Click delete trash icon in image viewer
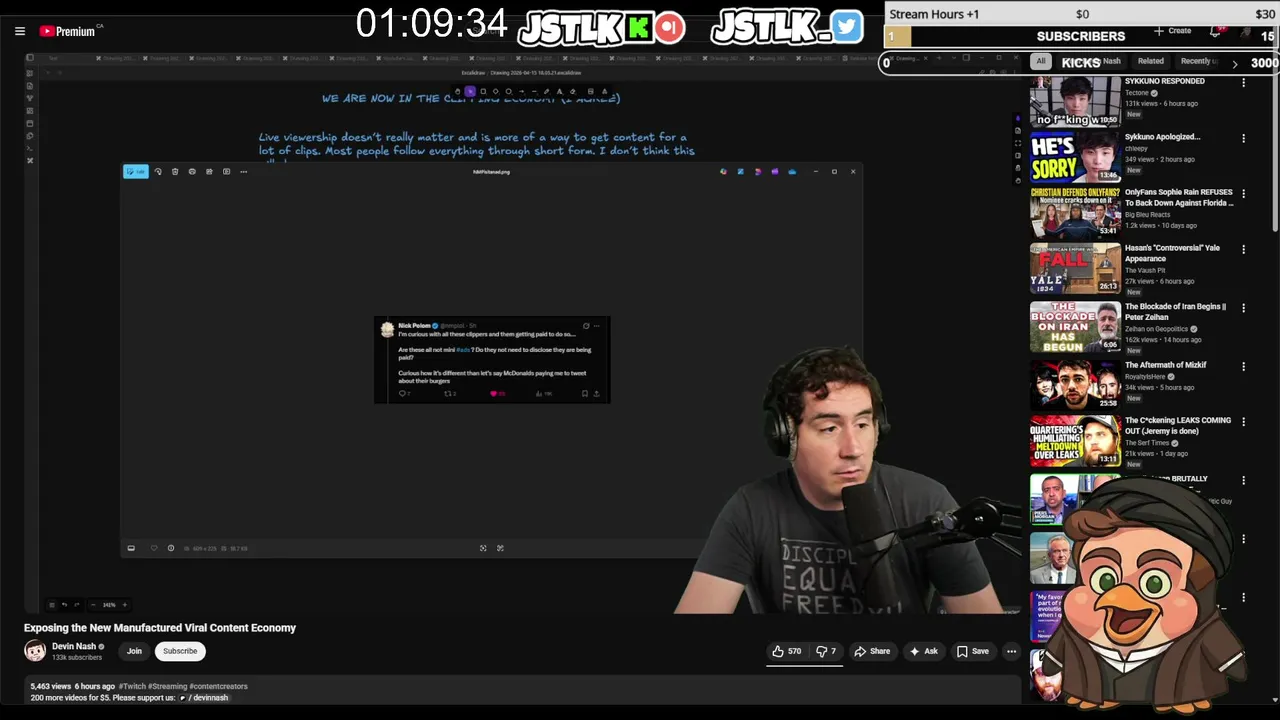The image size is (1280, 720). click(175, 171)
